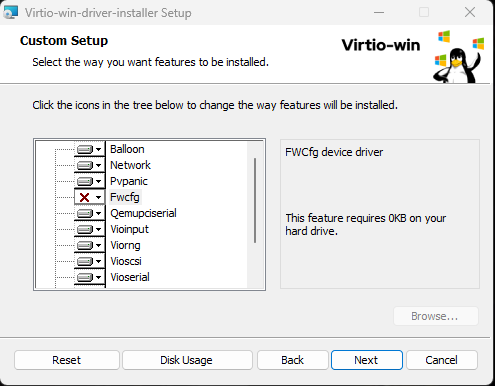Open the dropdown arrow beside Vioserial

point(98,277)
